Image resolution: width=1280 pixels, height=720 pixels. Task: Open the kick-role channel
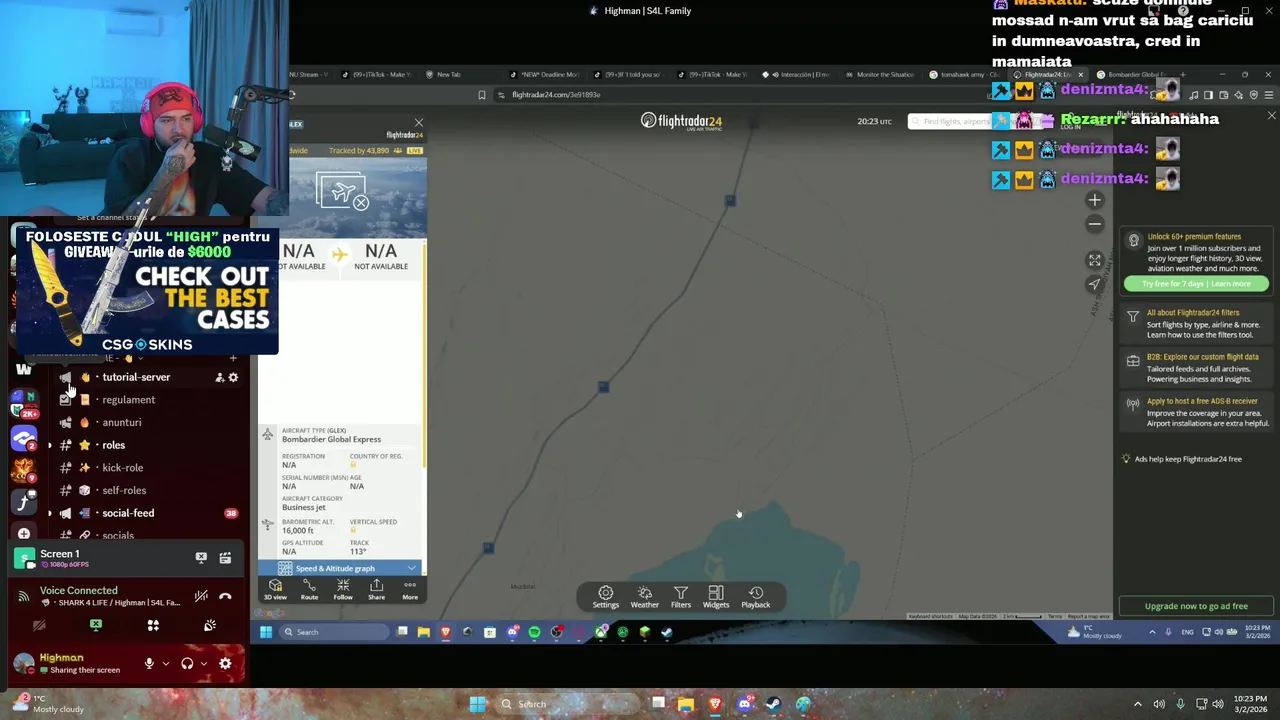[x=122, y=468]
